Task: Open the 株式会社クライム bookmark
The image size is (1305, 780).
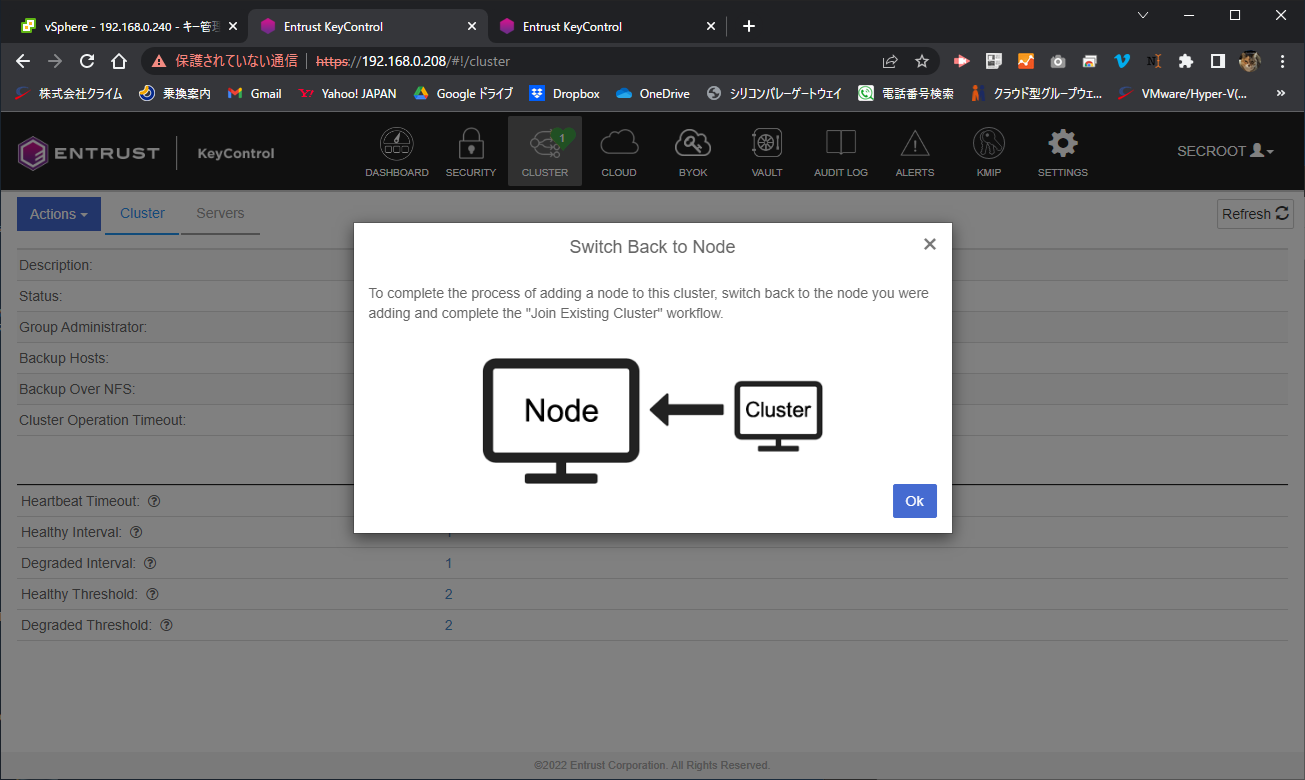Action: point(69,93)
